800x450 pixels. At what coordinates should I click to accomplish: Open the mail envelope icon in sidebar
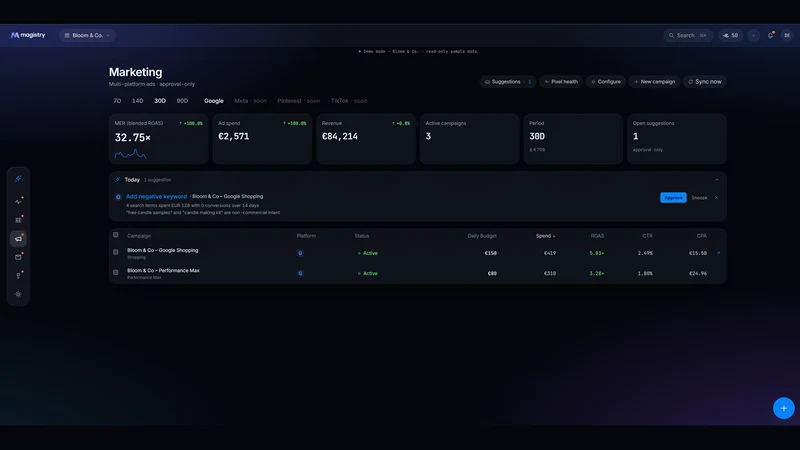pos(18,257)
